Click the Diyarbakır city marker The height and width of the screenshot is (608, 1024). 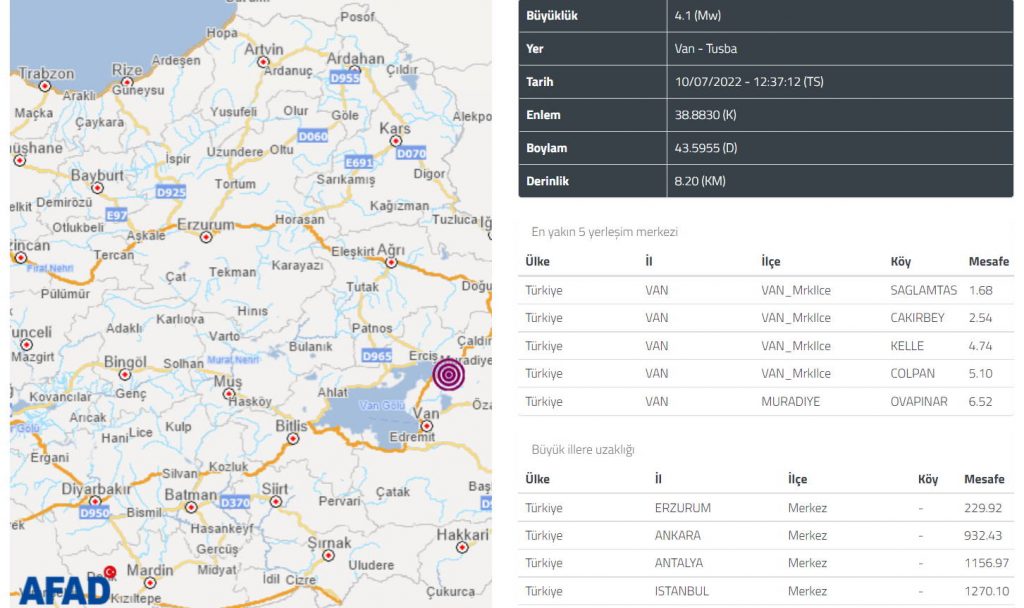point(95,501)
